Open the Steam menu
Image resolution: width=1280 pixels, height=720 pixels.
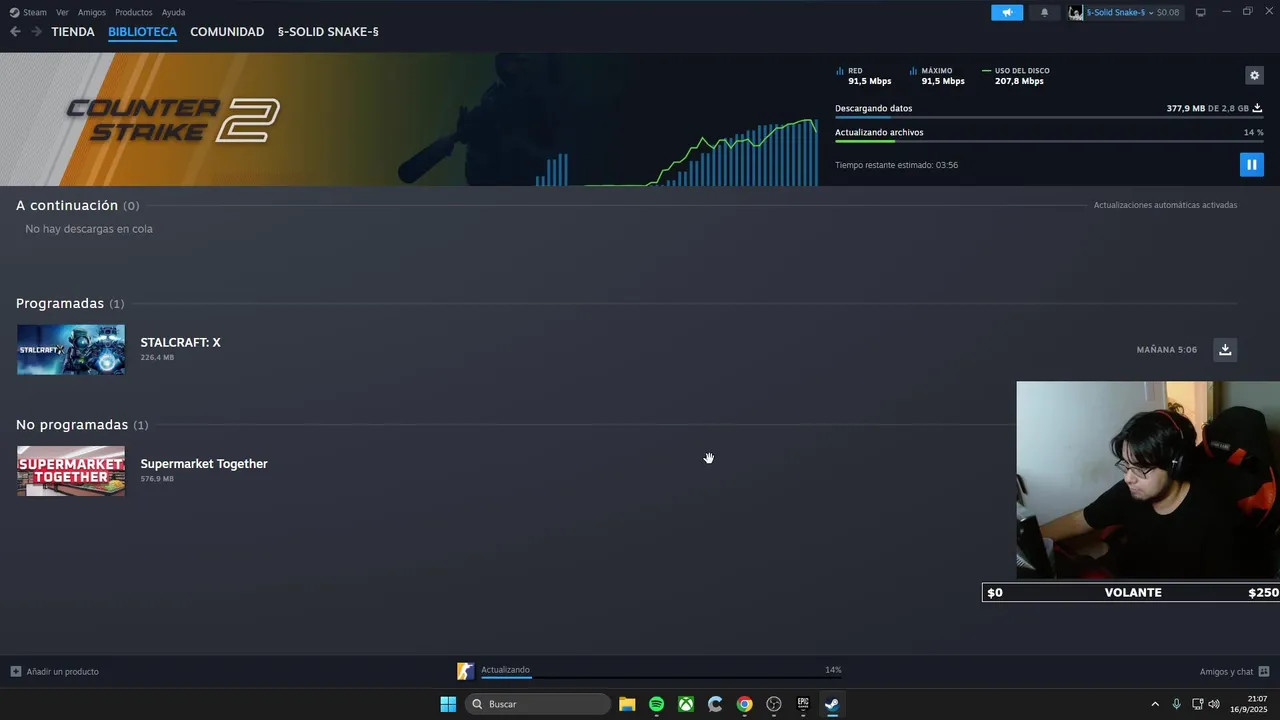point(29,12)
